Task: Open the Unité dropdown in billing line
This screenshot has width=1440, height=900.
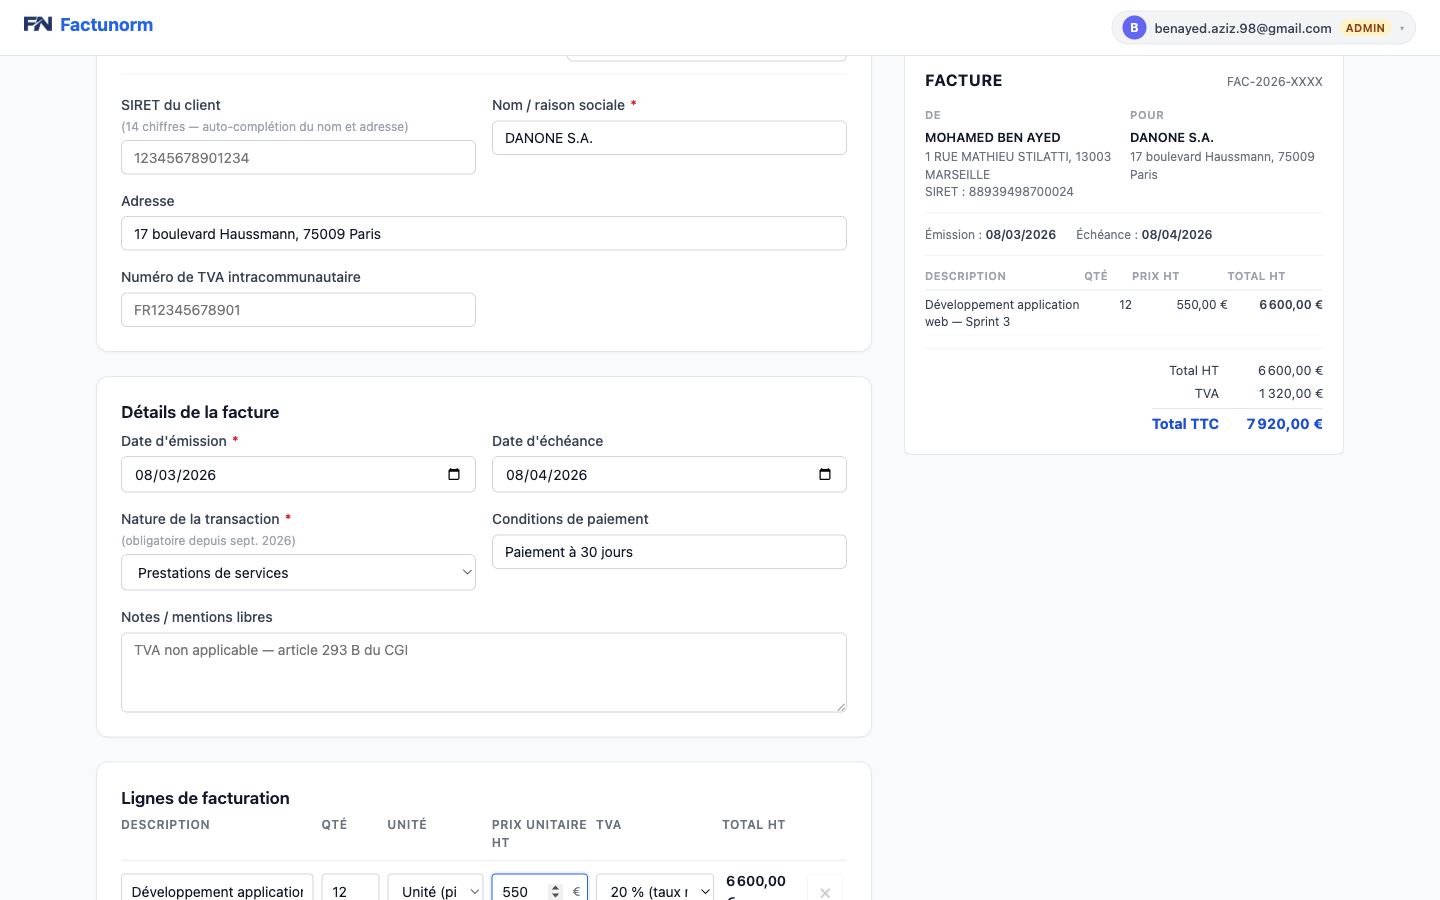Action: [x=436, y=890]
